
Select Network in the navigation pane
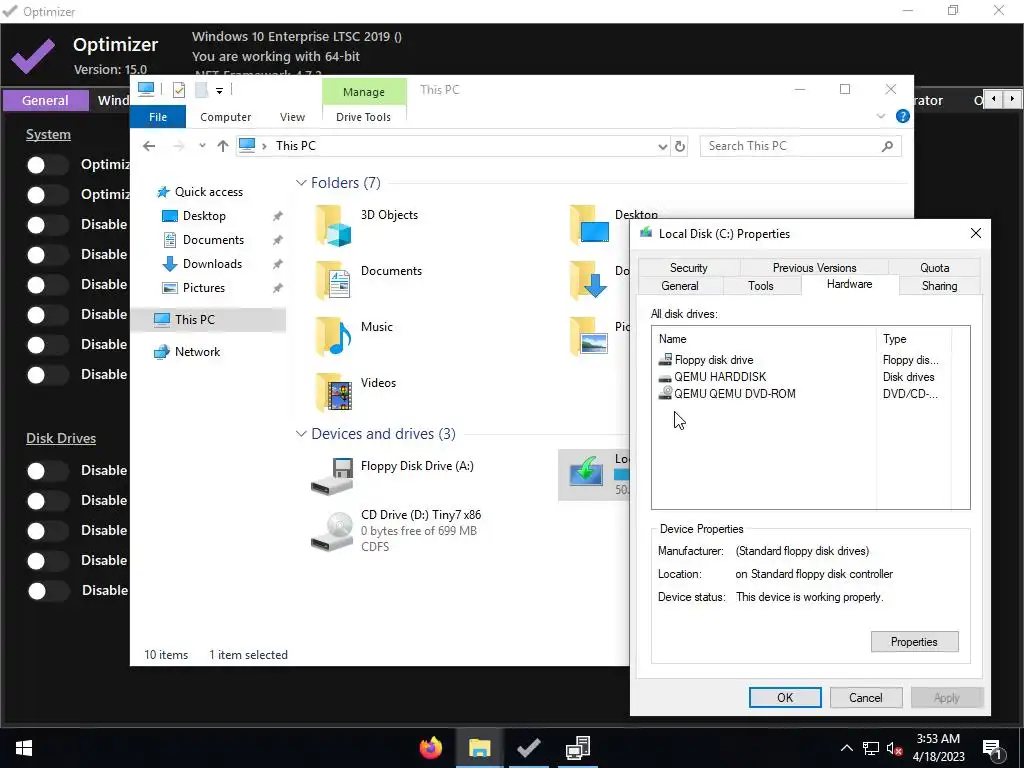pos(197,351)
